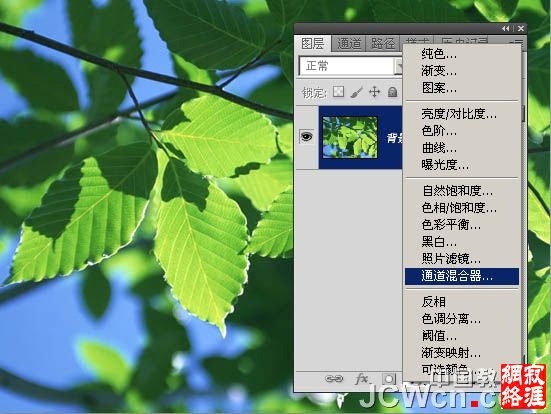The width and height of the screenshot is (551, 414).
Task: Click the background layer thumbnail
Action: pos(350,137)
